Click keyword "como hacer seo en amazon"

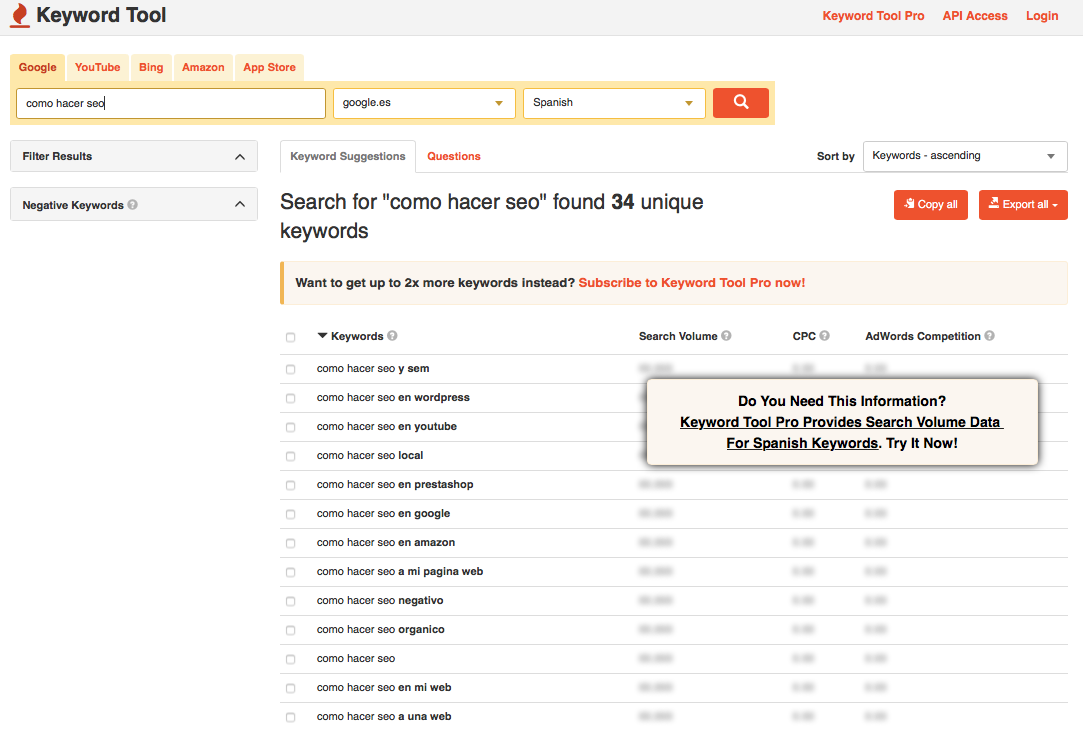[386, 542]
